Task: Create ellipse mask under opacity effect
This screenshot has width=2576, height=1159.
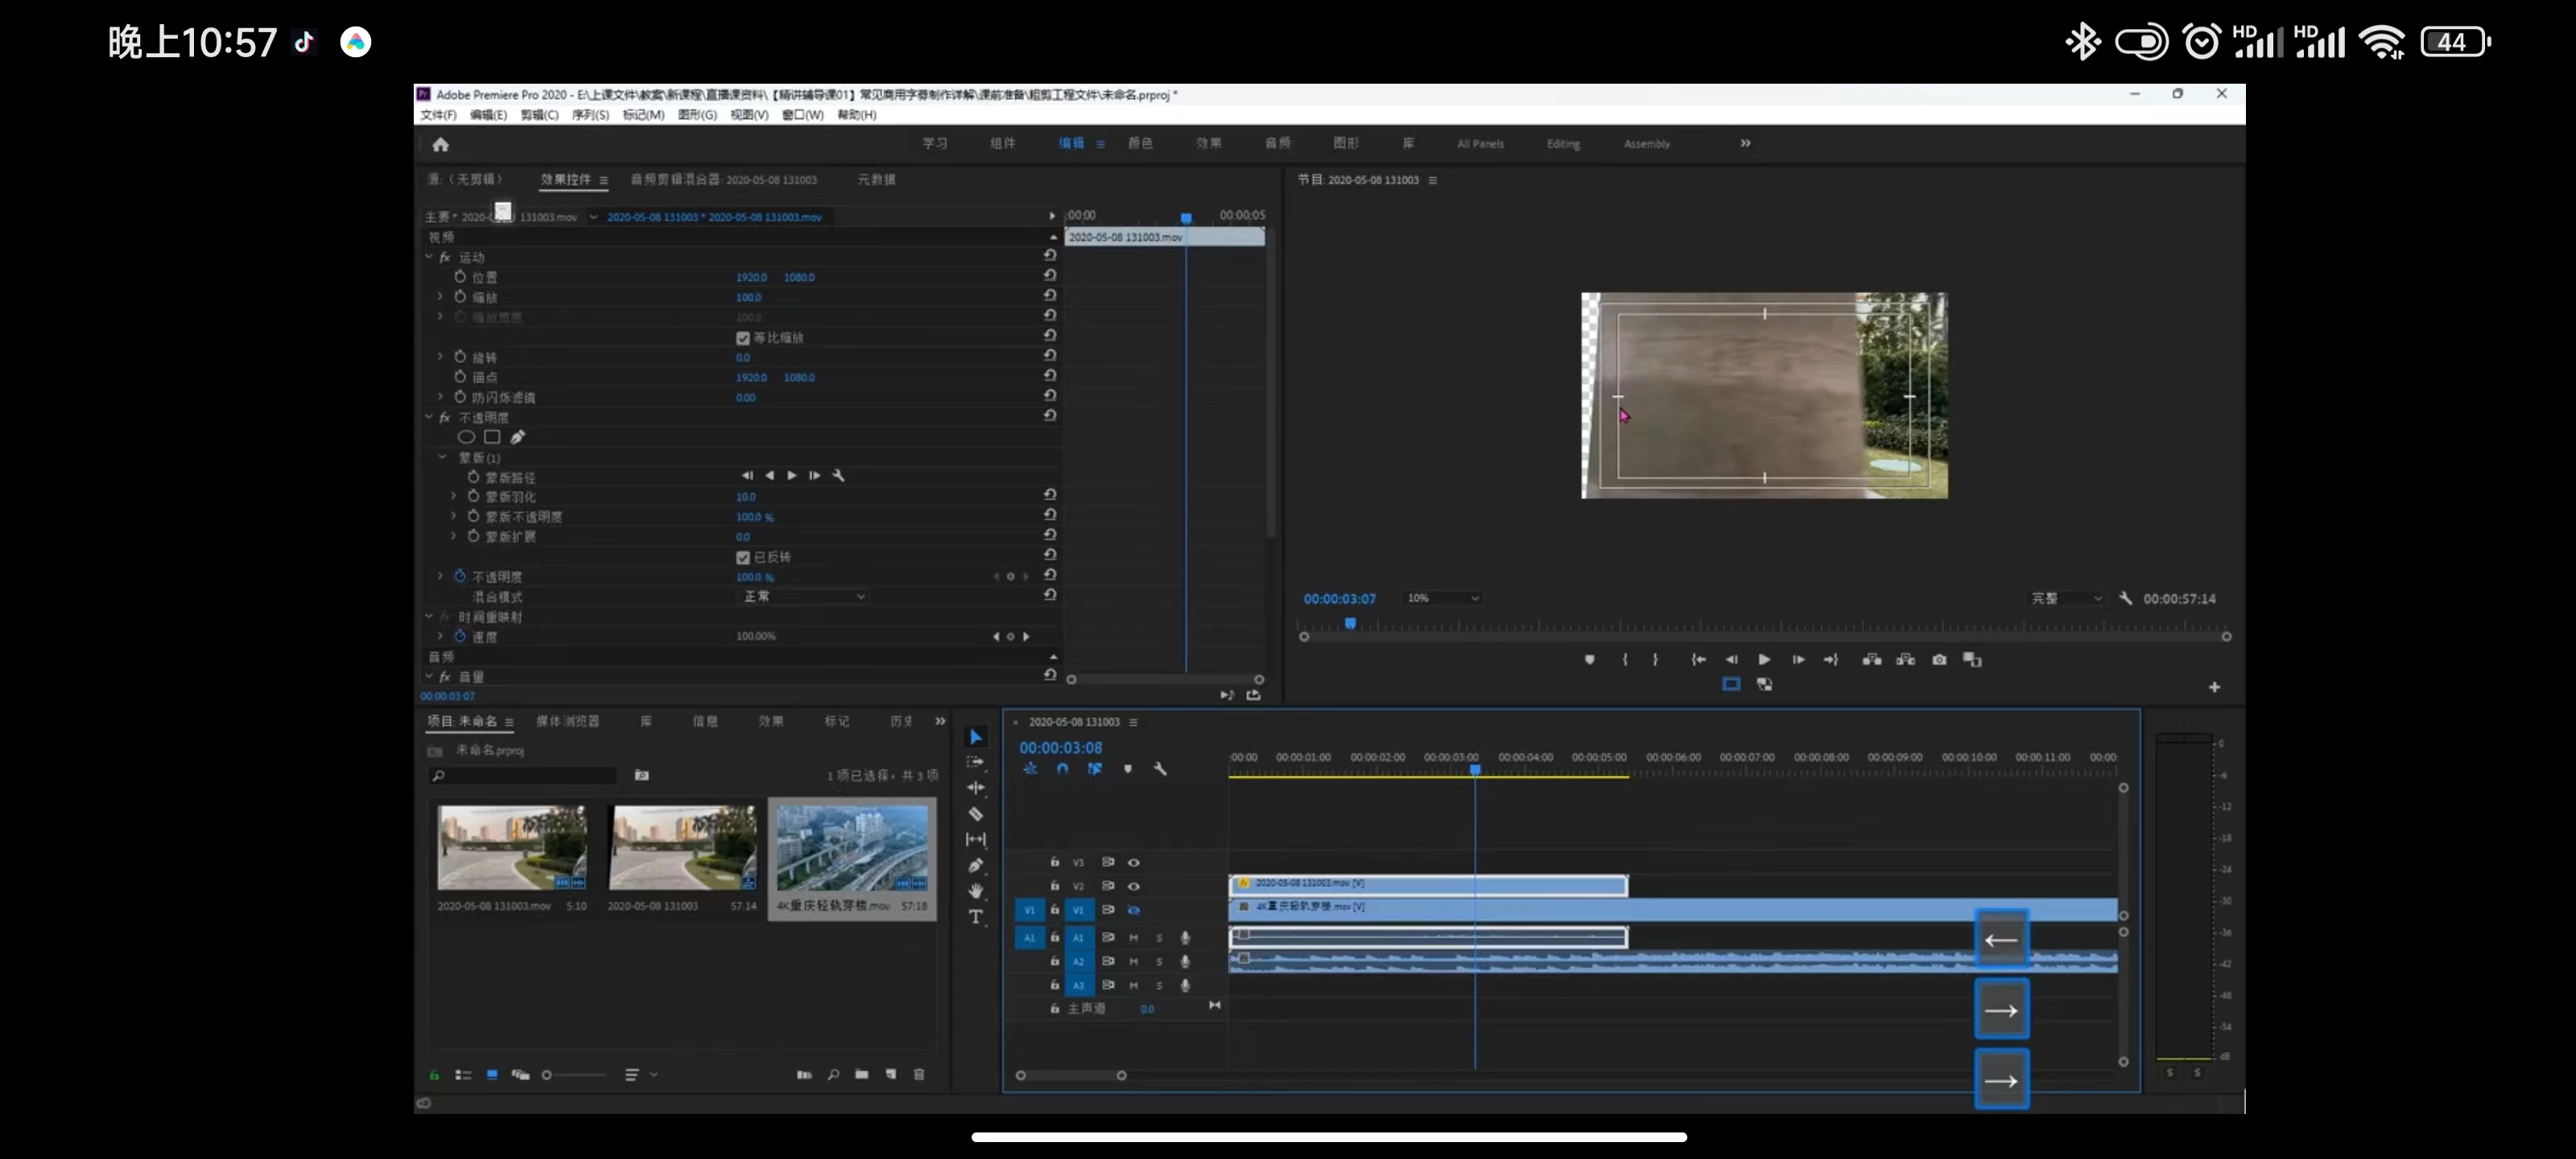Action: 466,437
